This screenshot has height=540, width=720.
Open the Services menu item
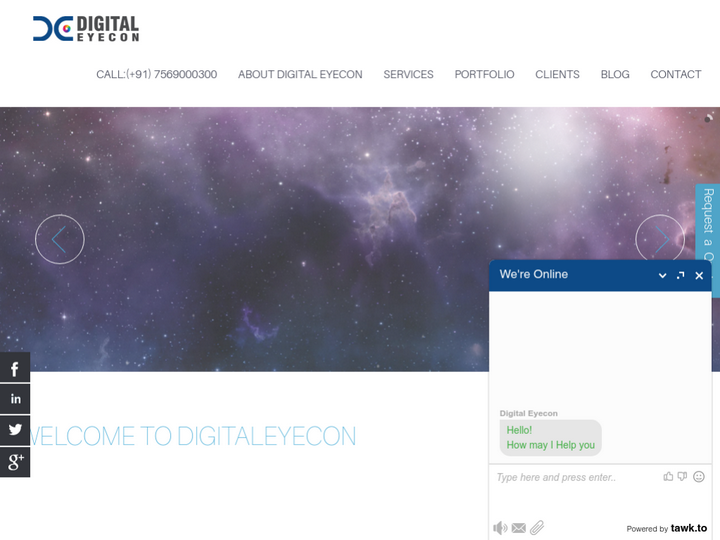[408, 75]
